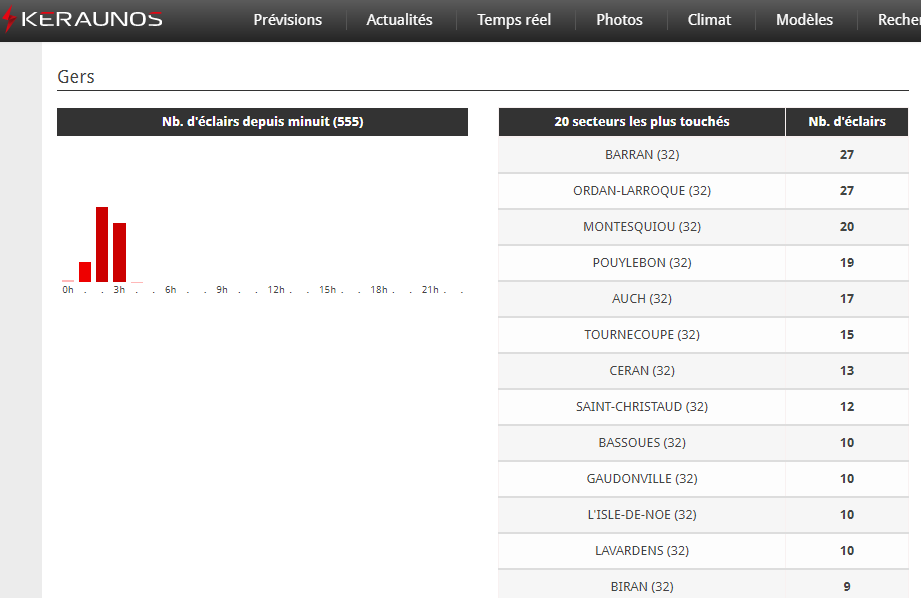Open the Modèles menu

(x=804, y=20)
